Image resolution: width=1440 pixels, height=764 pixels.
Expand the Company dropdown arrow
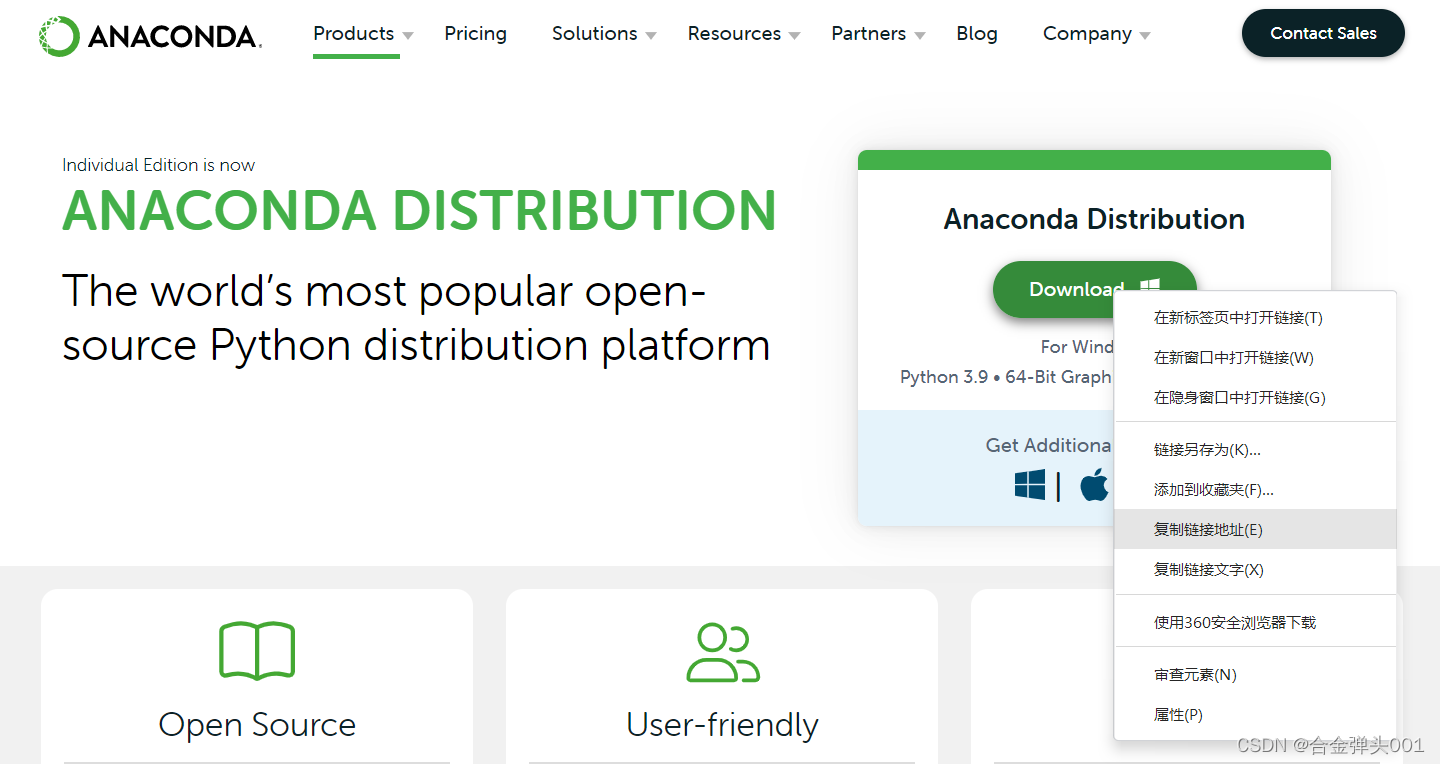[1145, 36]
